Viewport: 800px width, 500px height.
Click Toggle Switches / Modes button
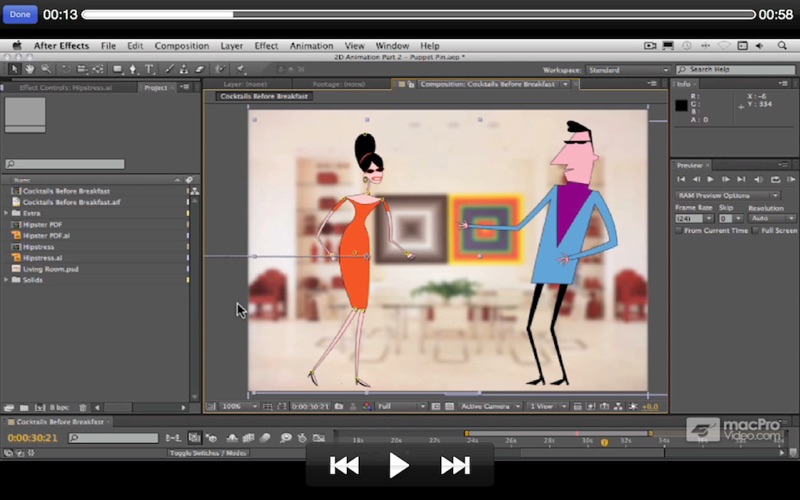208,453
